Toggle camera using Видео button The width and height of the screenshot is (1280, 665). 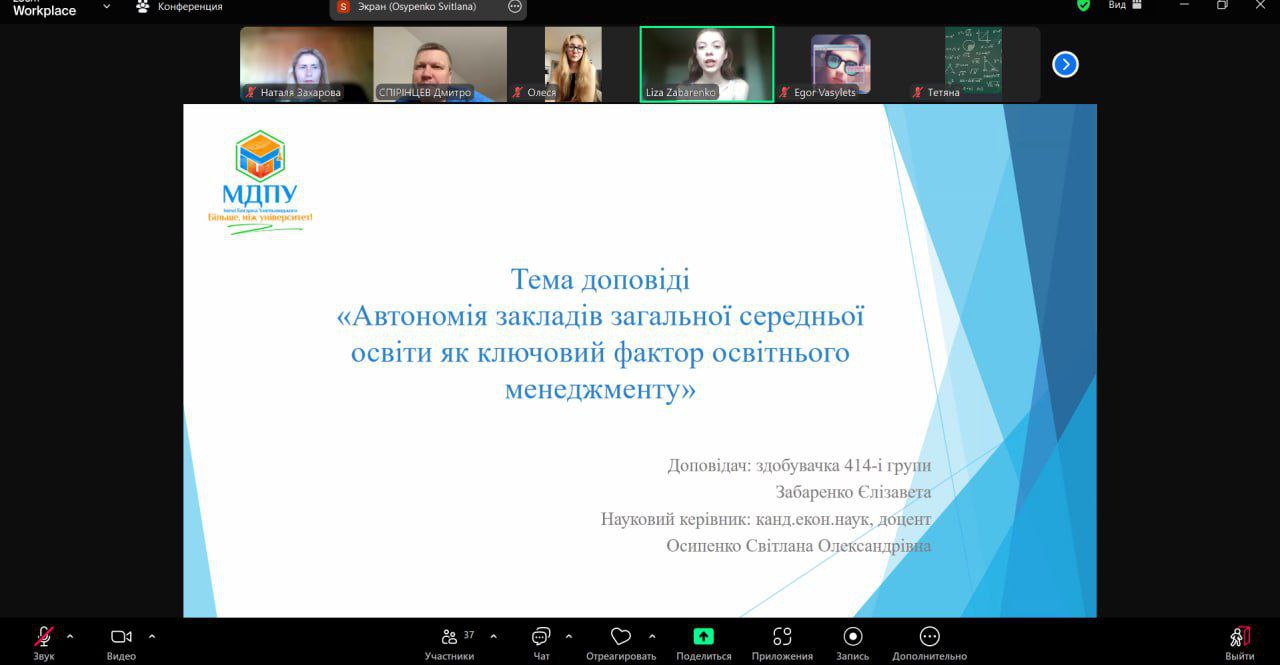[121, 637]
